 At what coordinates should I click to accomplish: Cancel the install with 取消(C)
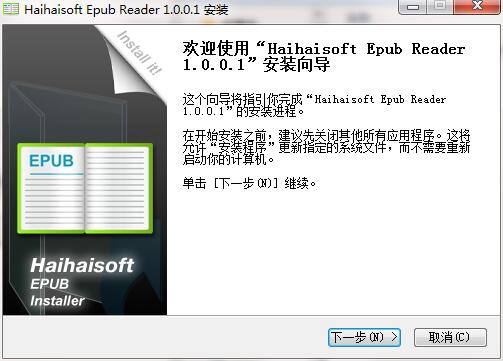point(450,337)
